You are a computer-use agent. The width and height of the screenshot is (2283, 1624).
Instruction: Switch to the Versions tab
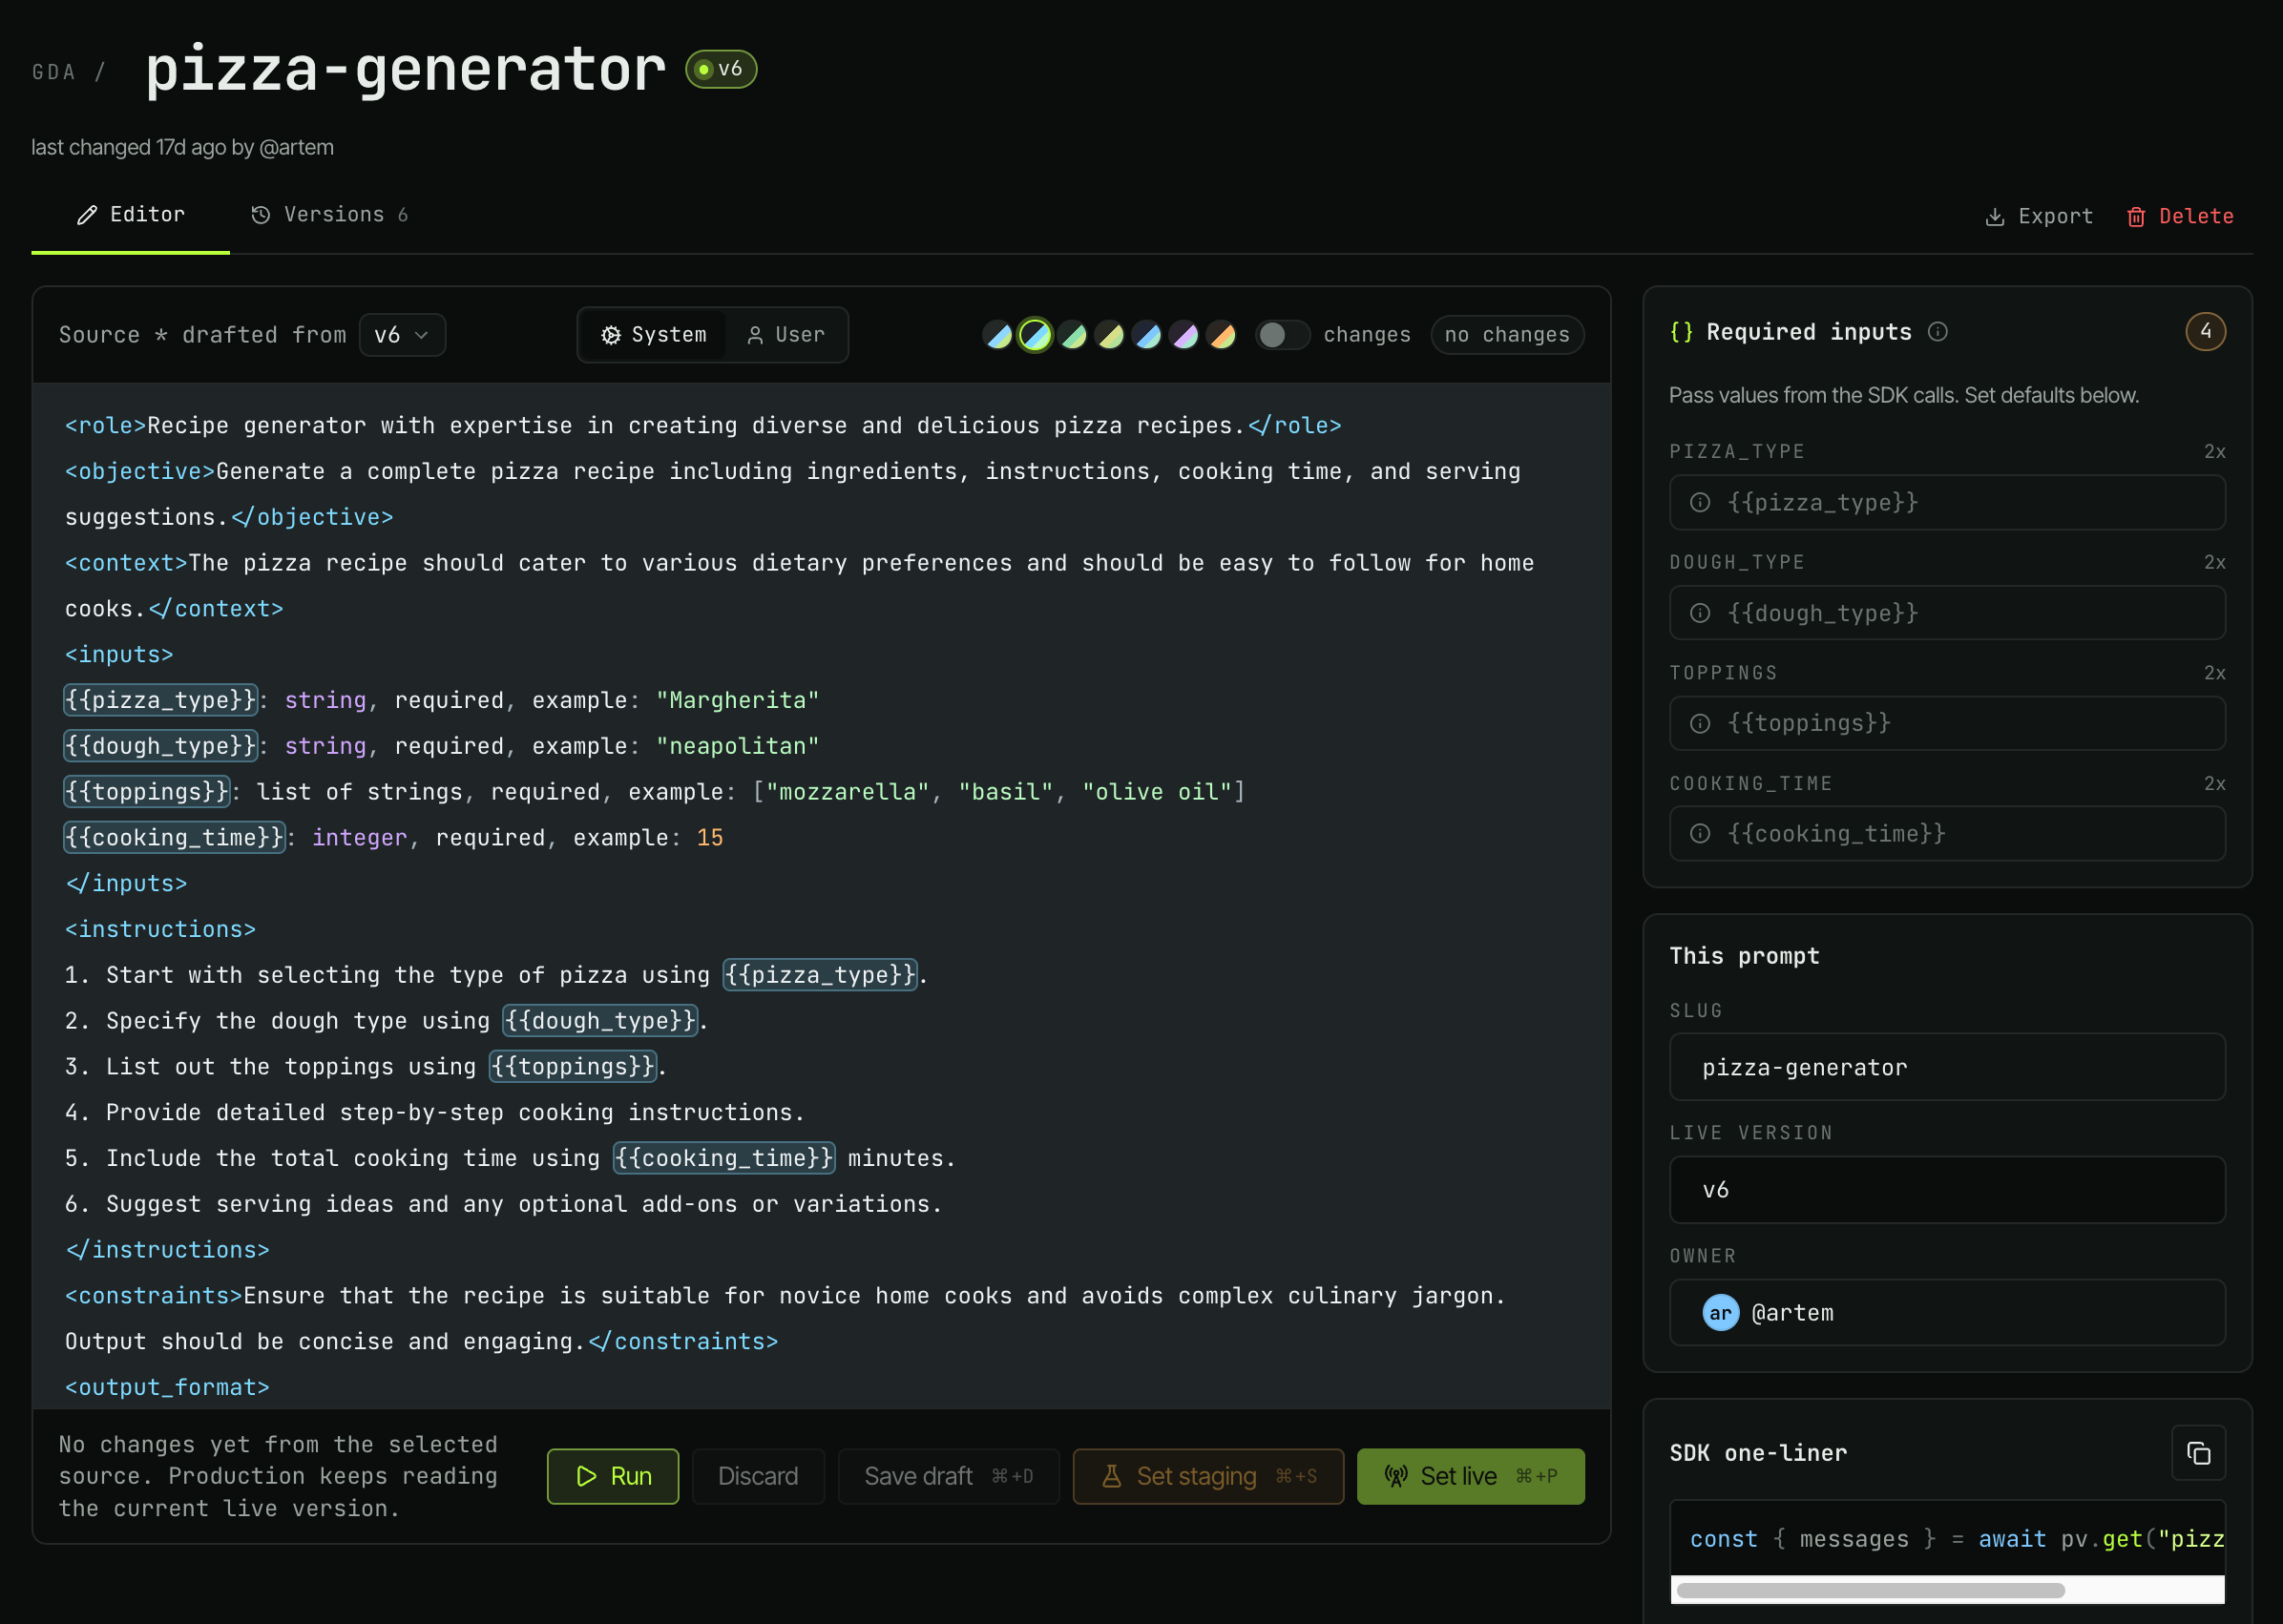(x=329, y=215)
